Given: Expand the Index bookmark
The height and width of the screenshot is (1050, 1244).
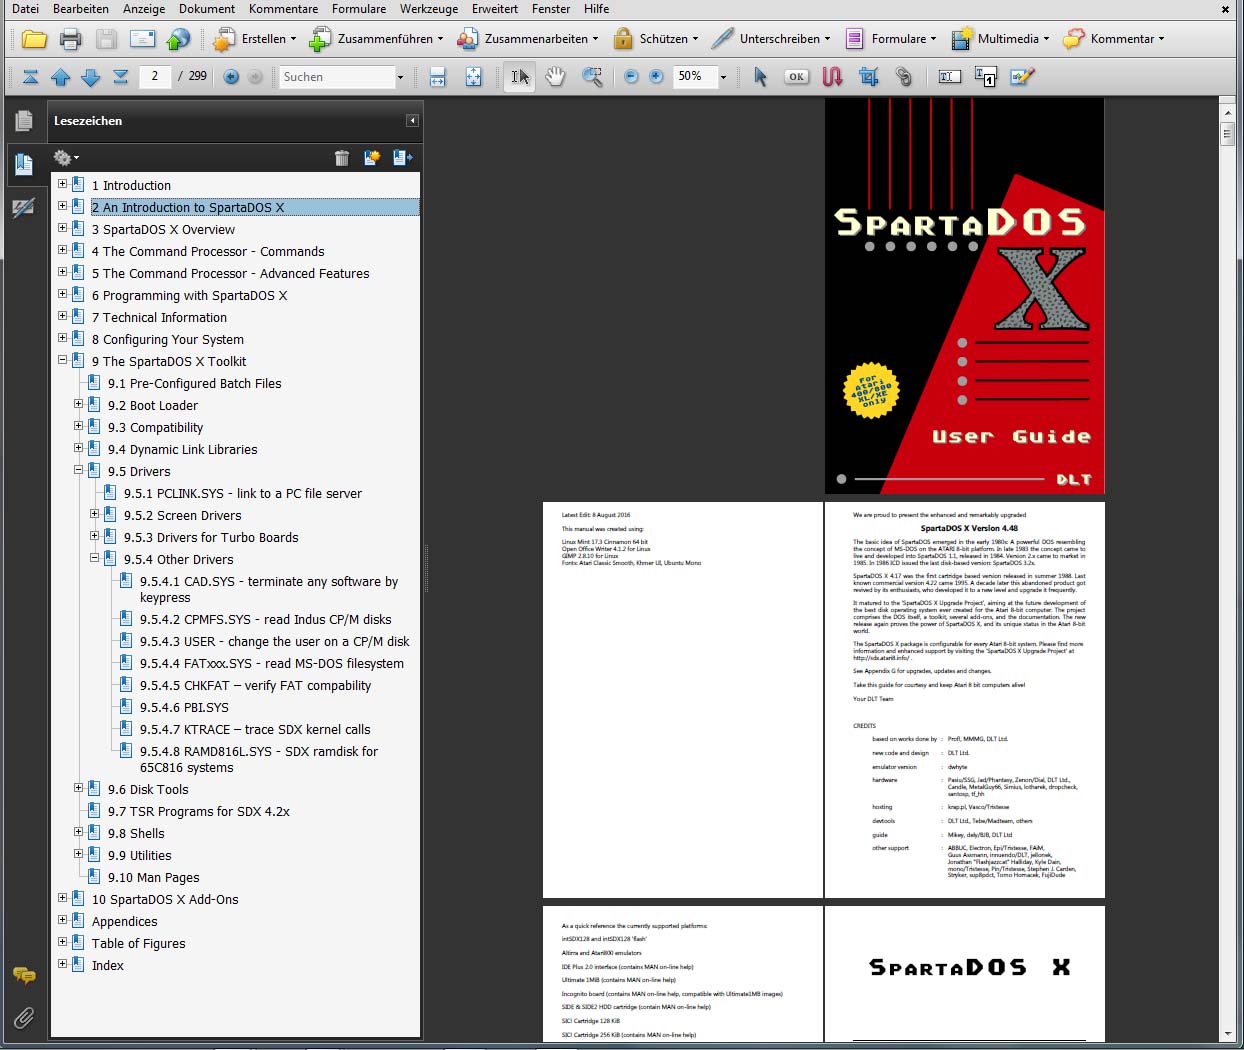Looking at the screenshot, I should (62, 964).
